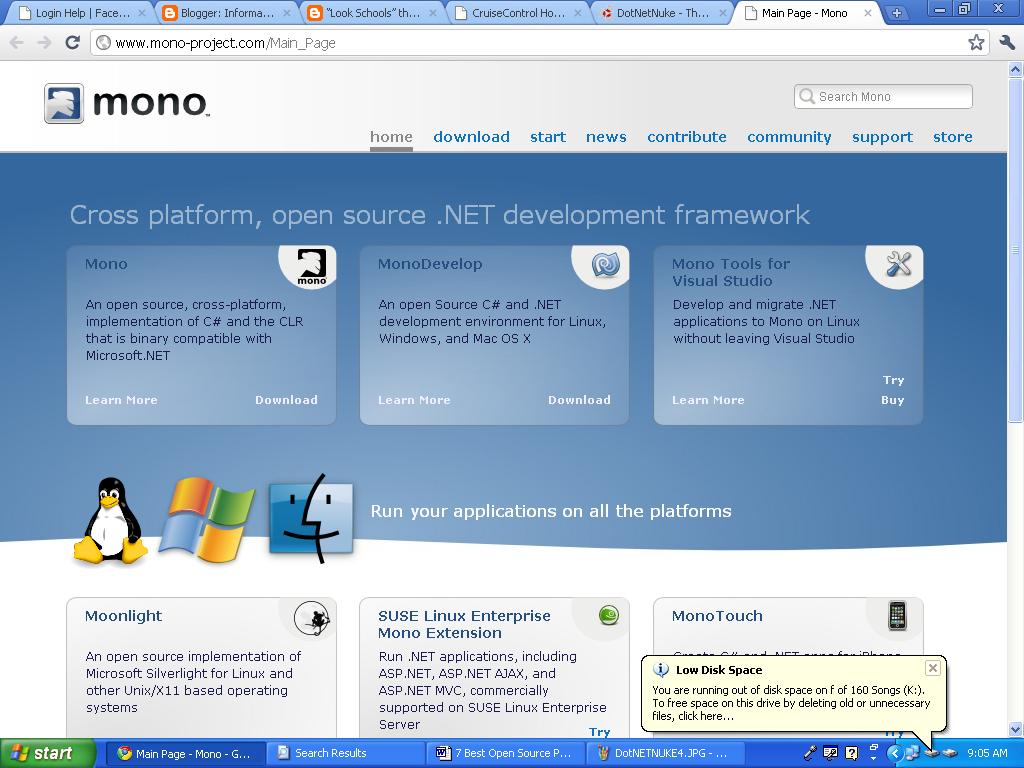The width and height of the screenshot is (1024, 768).
Task: Switch to the "Look Schools" tab
Action: click(373, 12)
